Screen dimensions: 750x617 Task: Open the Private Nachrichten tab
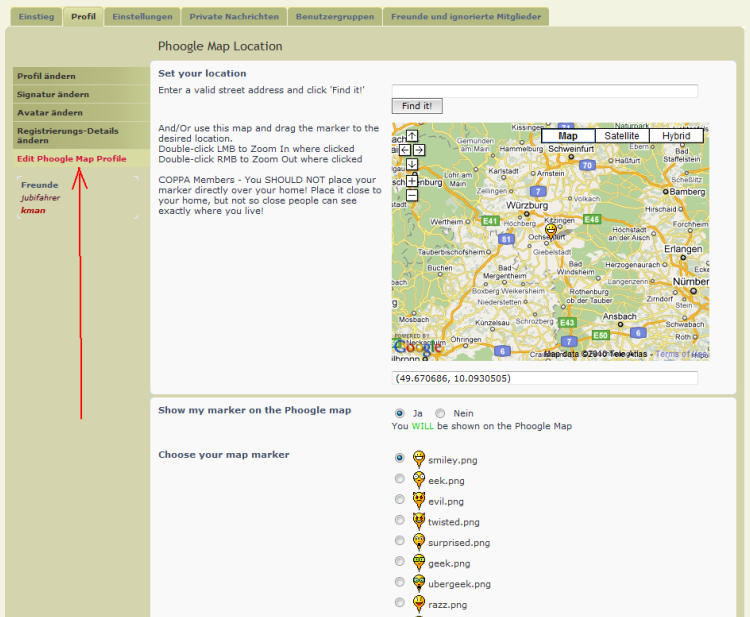click(235, 17)
